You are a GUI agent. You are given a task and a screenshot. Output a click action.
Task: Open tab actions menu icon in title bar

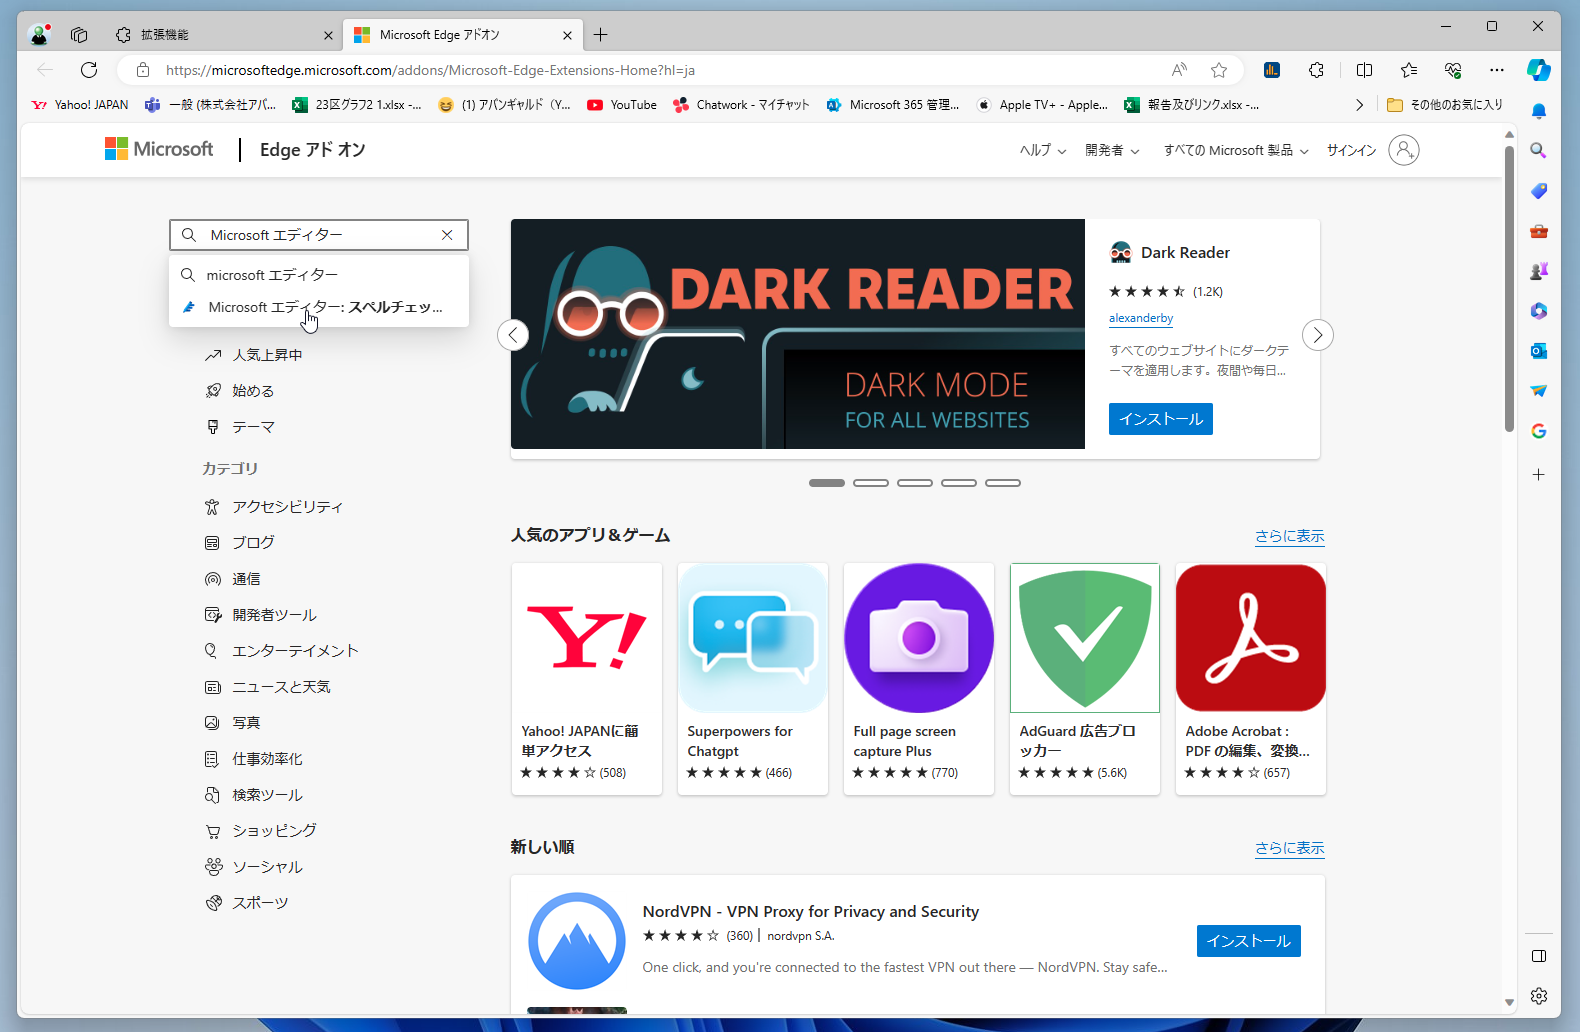coord(79,35)
